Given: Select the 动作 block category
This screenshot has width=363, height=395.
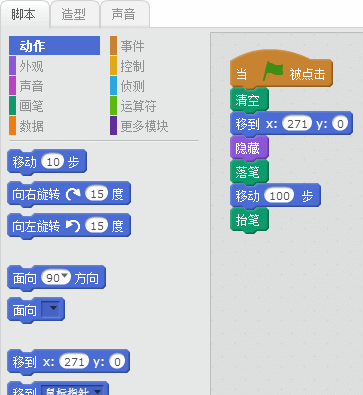Looking at the screenshot, I should 54,46.
